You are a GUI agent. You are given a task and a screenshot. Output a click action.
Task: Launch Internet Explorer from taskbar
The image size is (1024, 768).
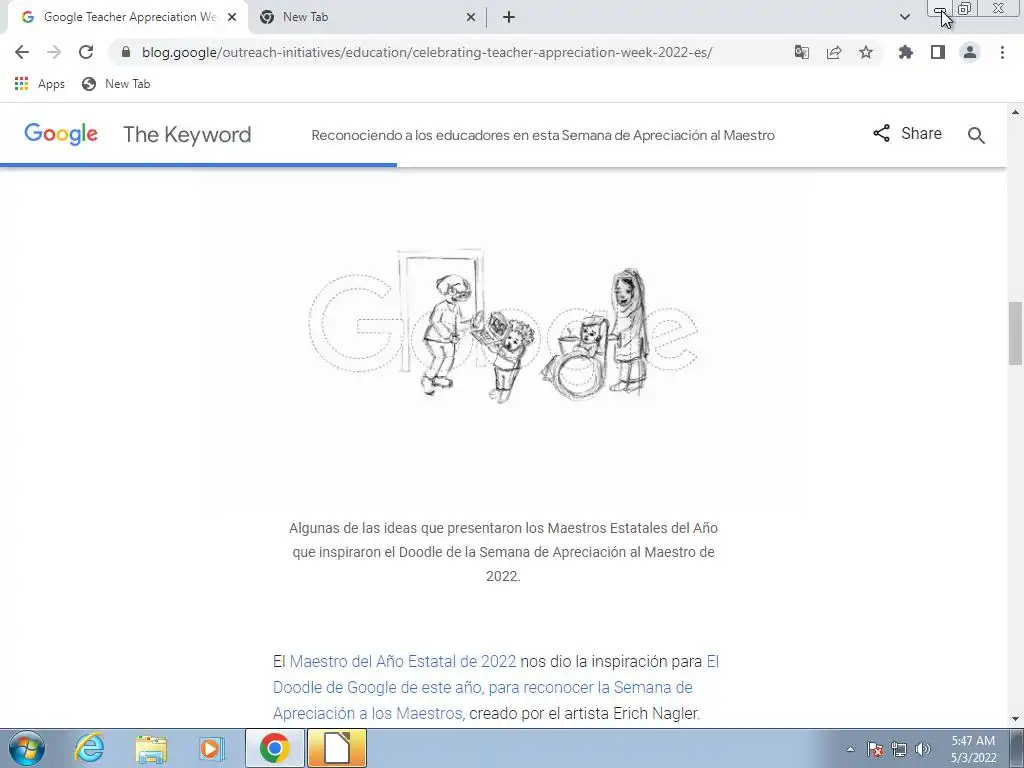coord(89,748)
